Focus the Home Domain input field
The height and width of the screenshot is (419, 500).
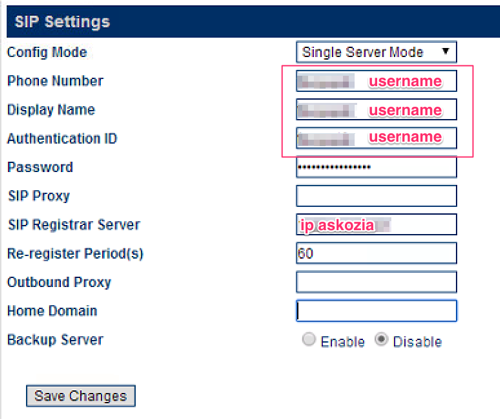[376, 311]
